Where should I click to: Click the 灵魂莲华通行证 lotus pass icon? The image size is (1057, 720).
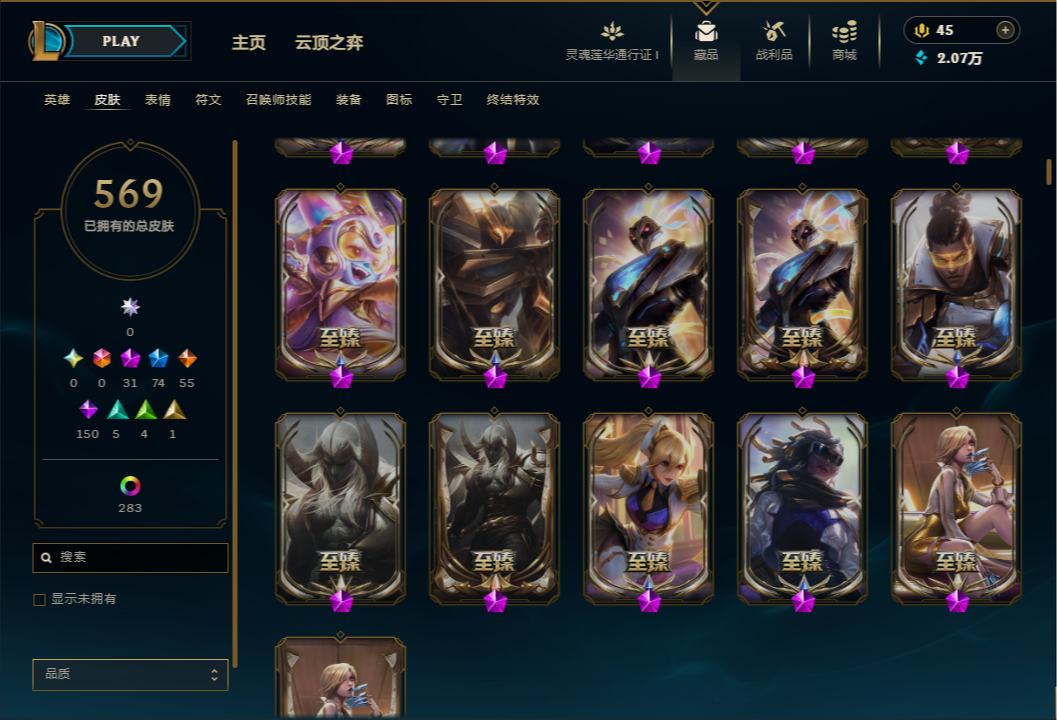(612, 31)
